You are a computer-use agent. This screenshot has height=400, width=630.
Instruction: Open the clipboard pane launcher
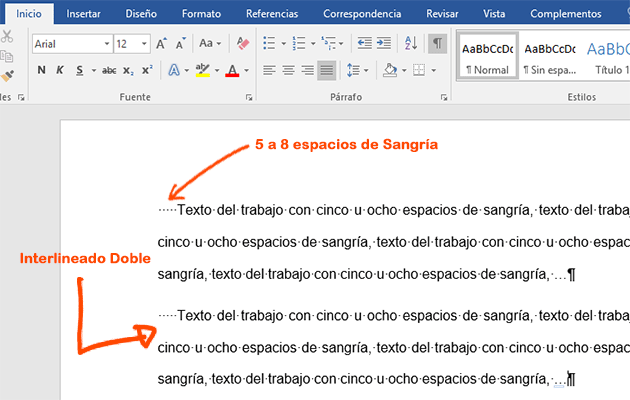(21, 97)
